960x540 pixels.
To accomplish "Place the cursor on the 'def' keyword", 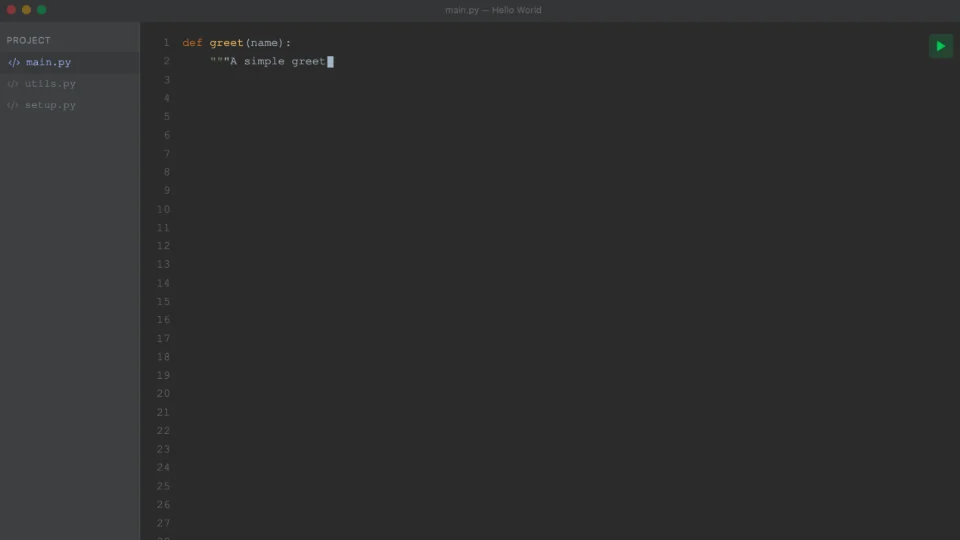I will point(192,43).
